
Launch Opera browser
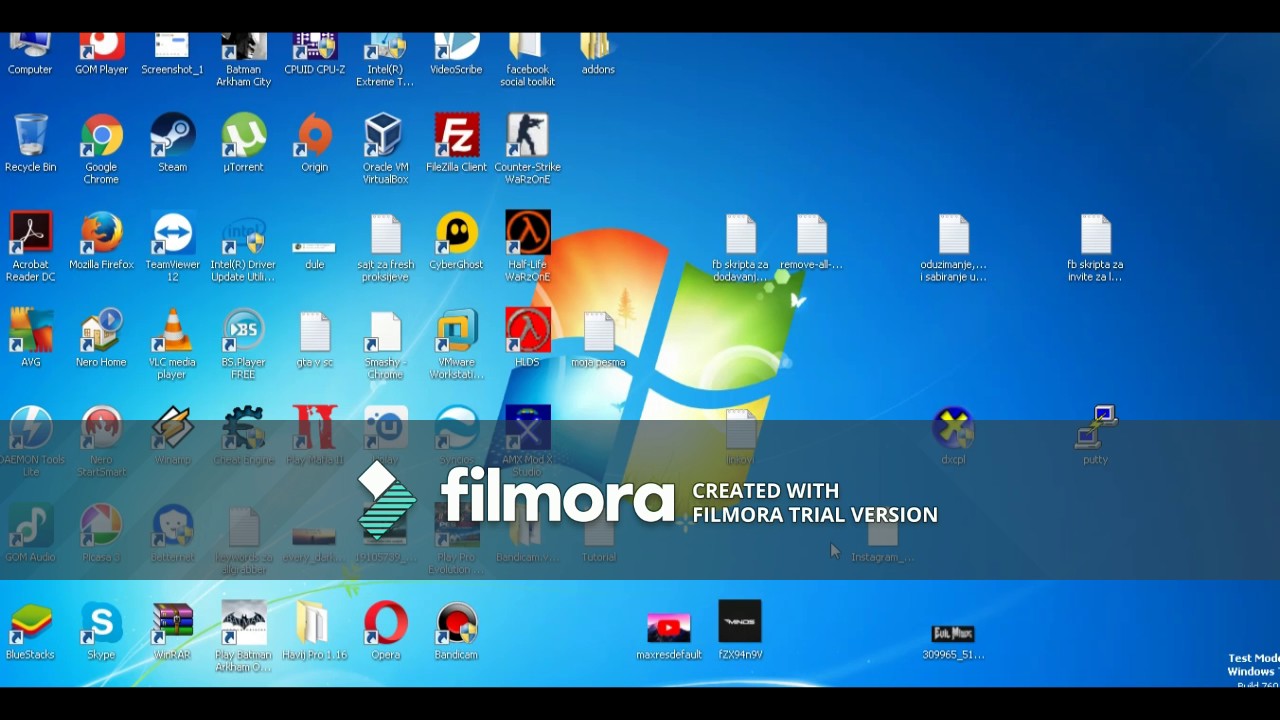pyautogui.click(x=385, y=623)
